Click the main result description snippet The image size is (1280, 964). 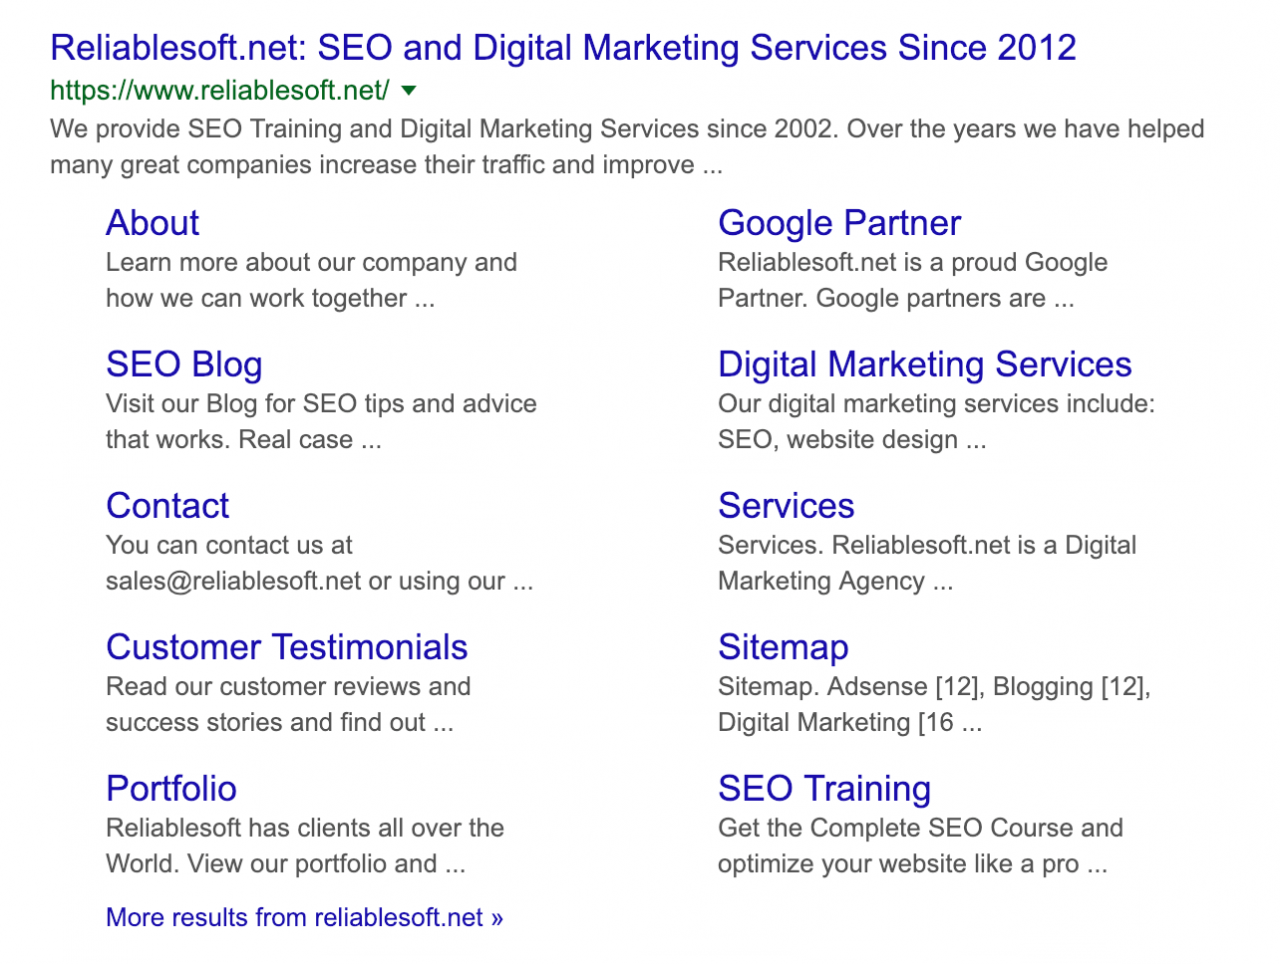(626, 147)
